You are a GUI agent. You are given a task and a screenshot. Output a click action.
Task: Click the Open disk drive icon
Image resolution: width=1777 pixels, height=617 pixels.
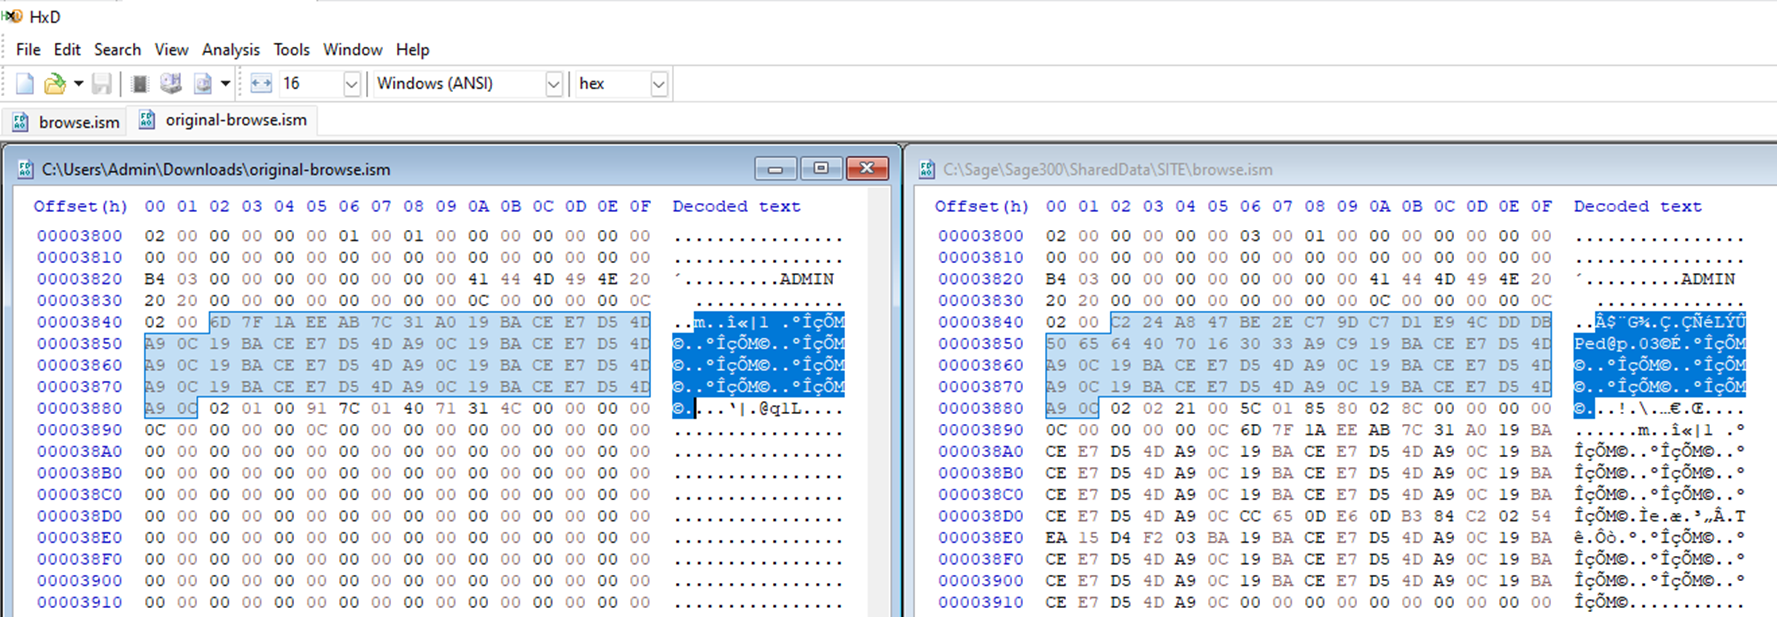[171, 84]
